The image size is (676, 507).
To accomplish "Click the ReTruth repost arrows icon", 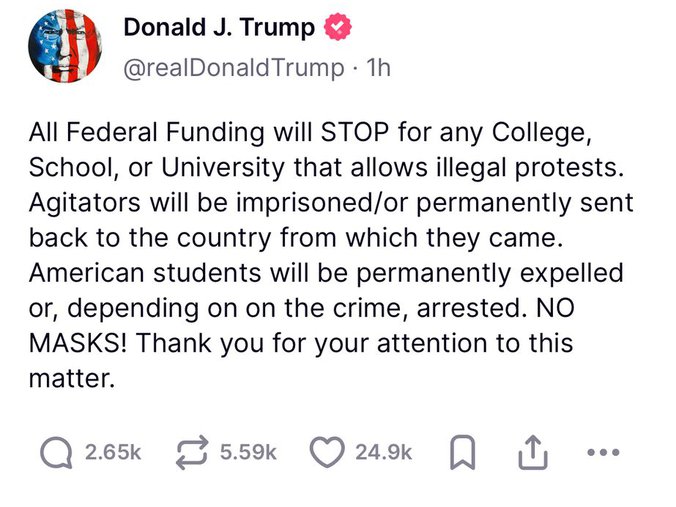I will point(192,452).
